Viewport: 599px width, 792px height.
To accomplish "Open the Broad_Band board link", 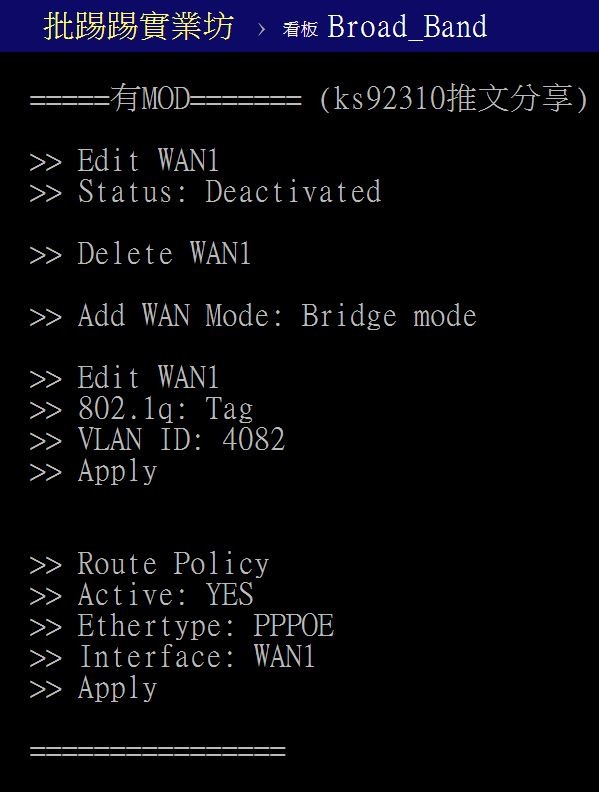I will (407, 26).
